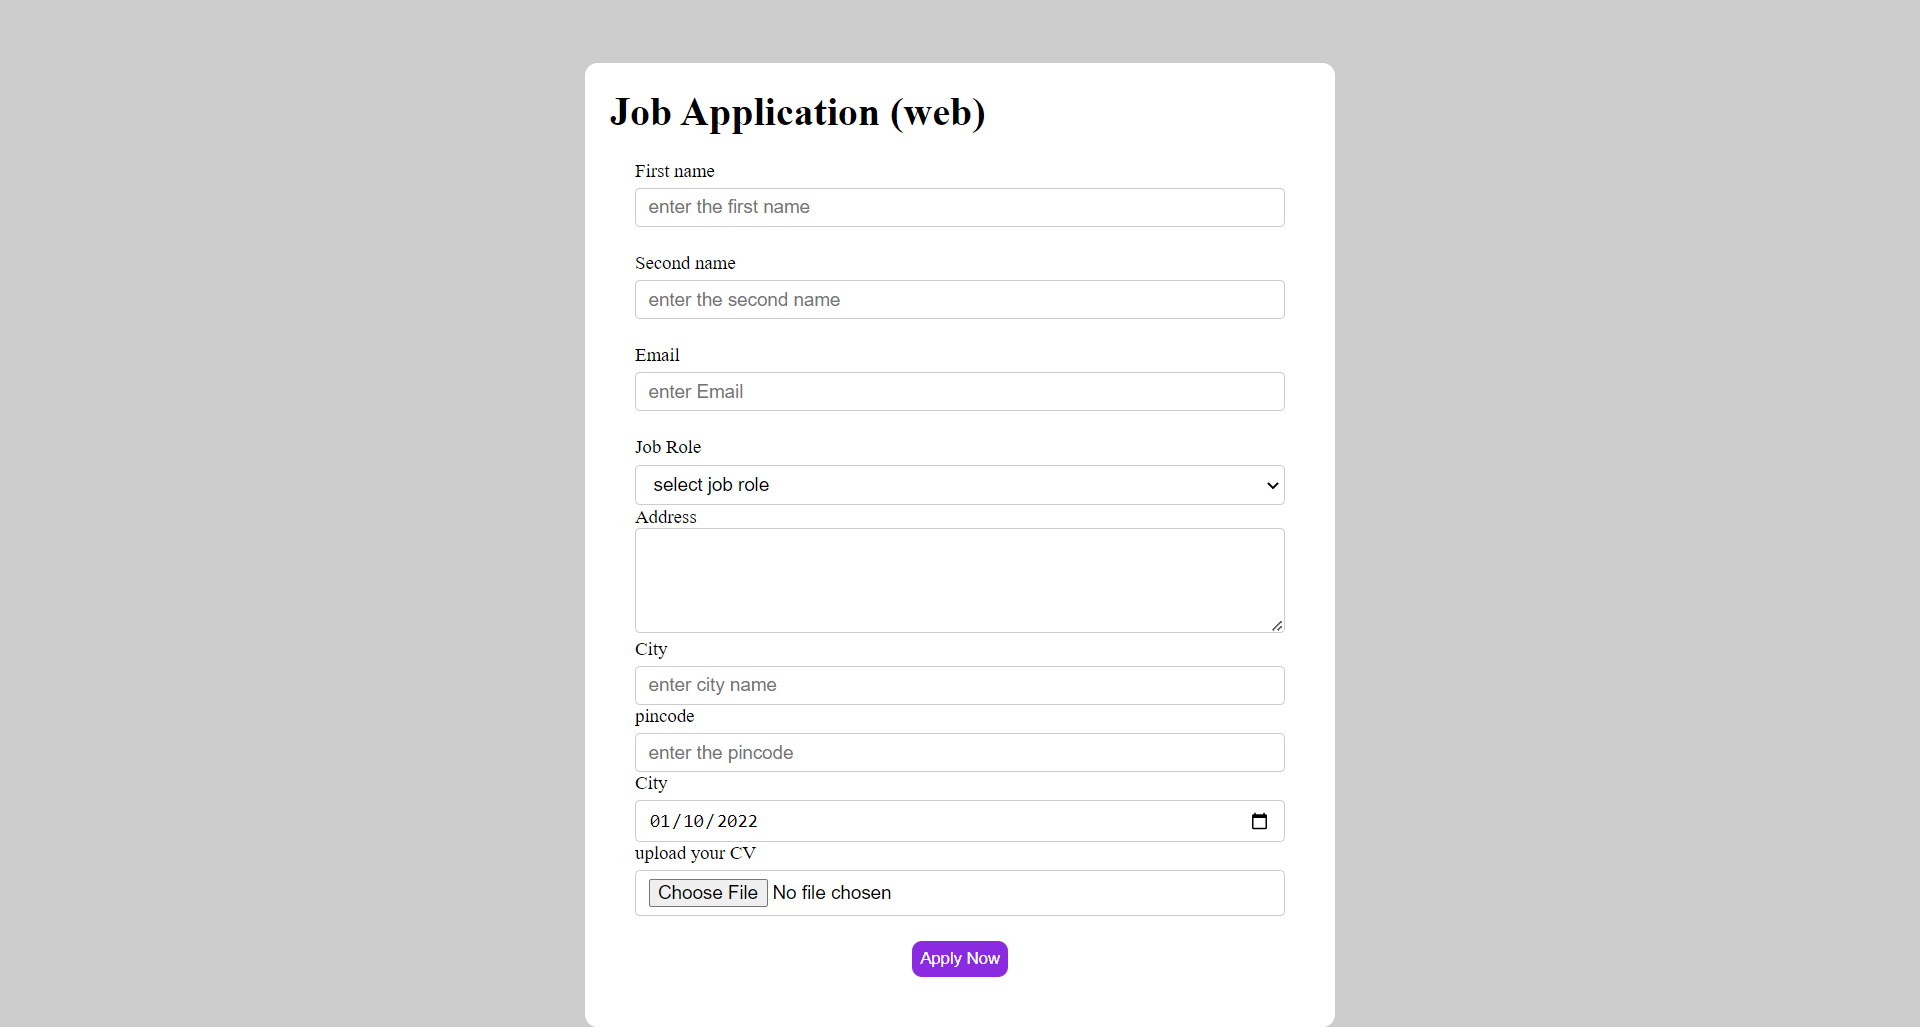1920x1027 pixels.
Task: Click the Apply Now button
Action: point(959,958)
